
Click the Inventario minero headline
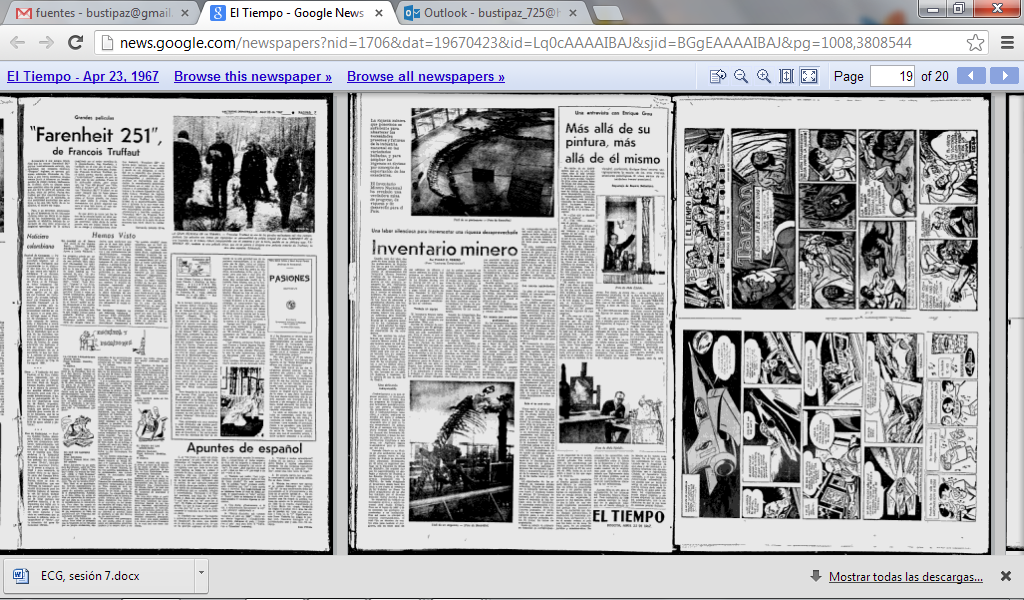(445, 248)
